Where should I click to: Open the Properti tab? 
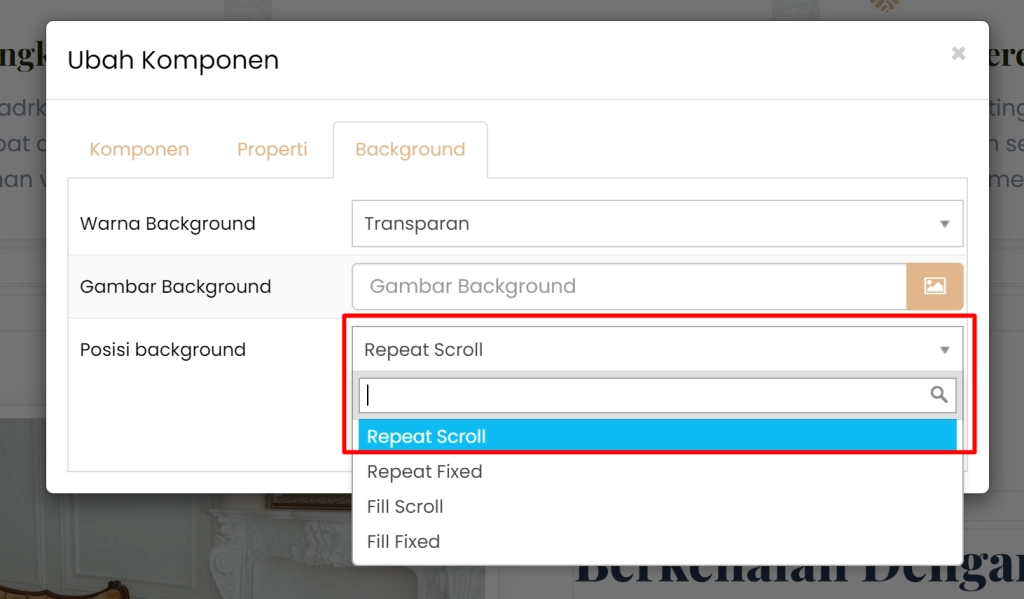(272, 150)
